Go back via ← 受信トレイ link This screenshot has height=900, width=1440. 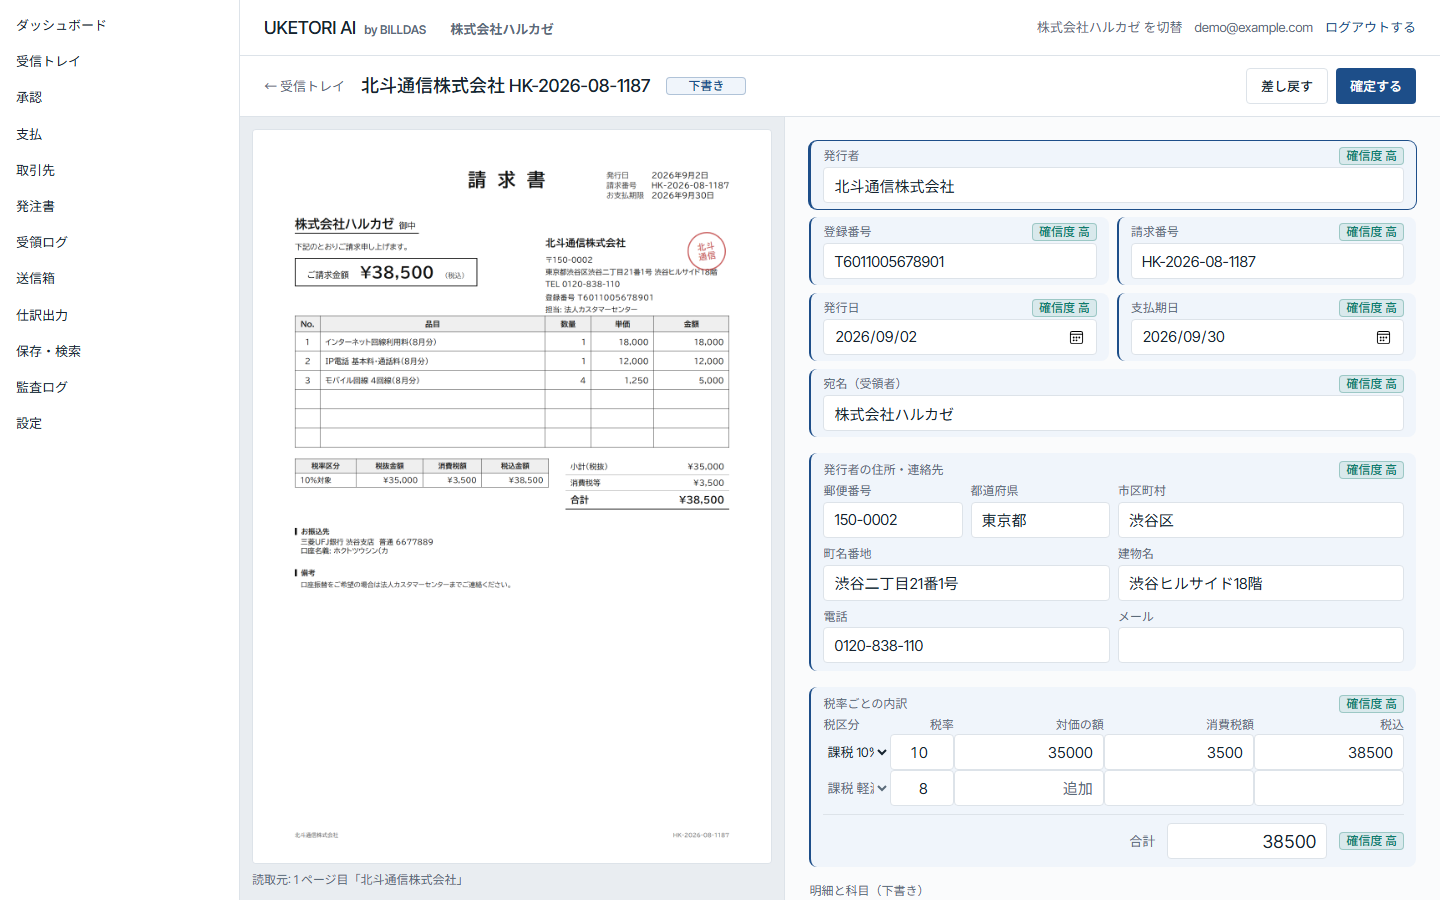tap(304, 86)
